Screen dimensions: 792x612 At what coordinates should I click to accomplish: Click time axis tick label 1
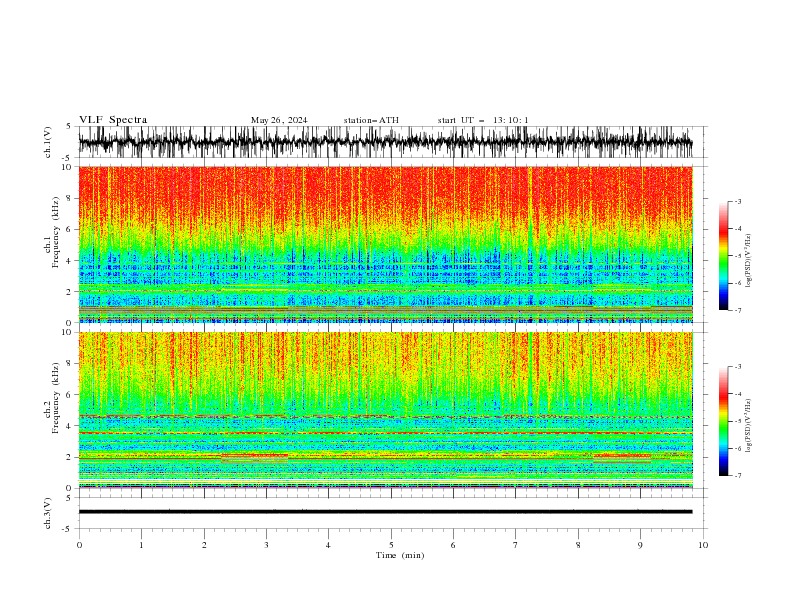pyautogui.click(x=141, y=545)
